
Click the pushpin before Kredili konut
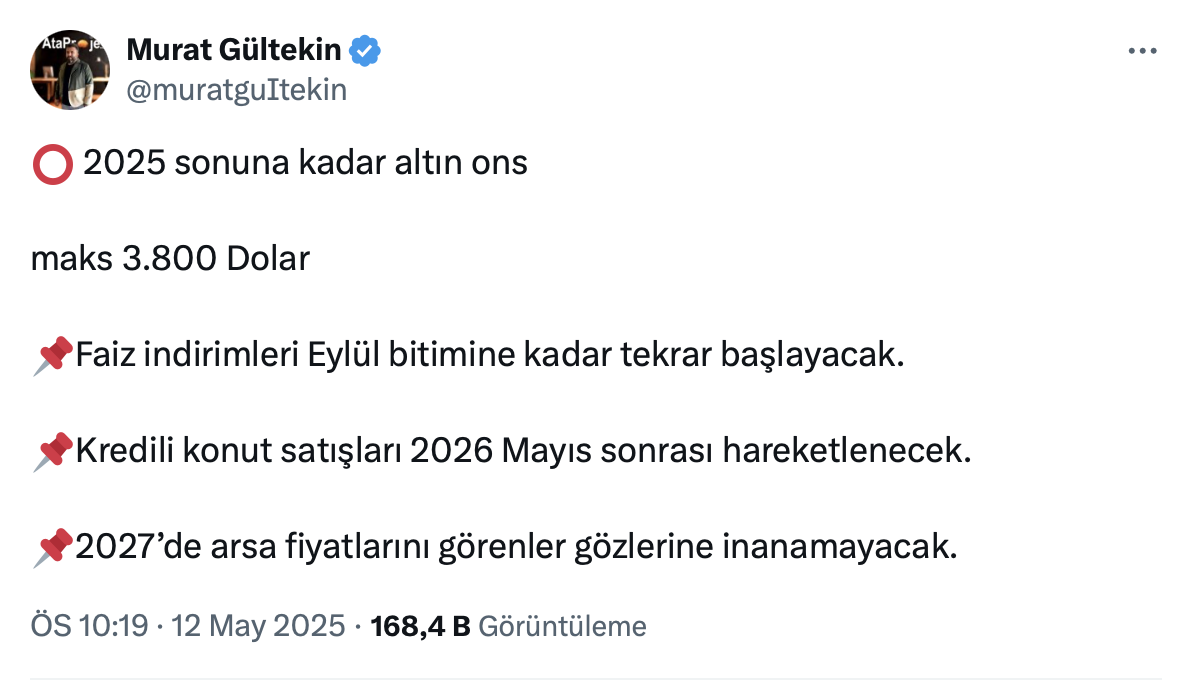(x=53, y=453)
